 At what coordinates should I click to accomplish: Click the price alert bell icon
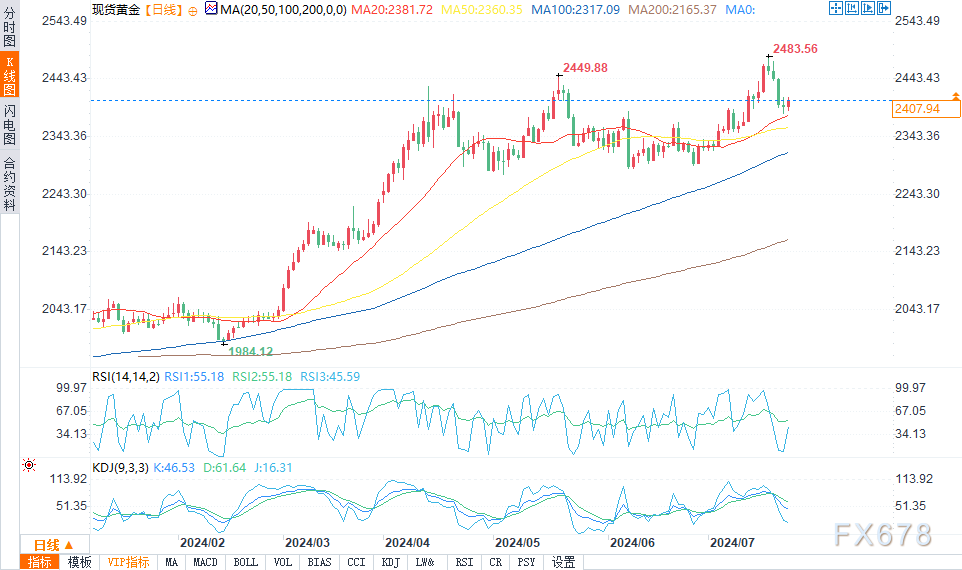(x=955, y=93)
